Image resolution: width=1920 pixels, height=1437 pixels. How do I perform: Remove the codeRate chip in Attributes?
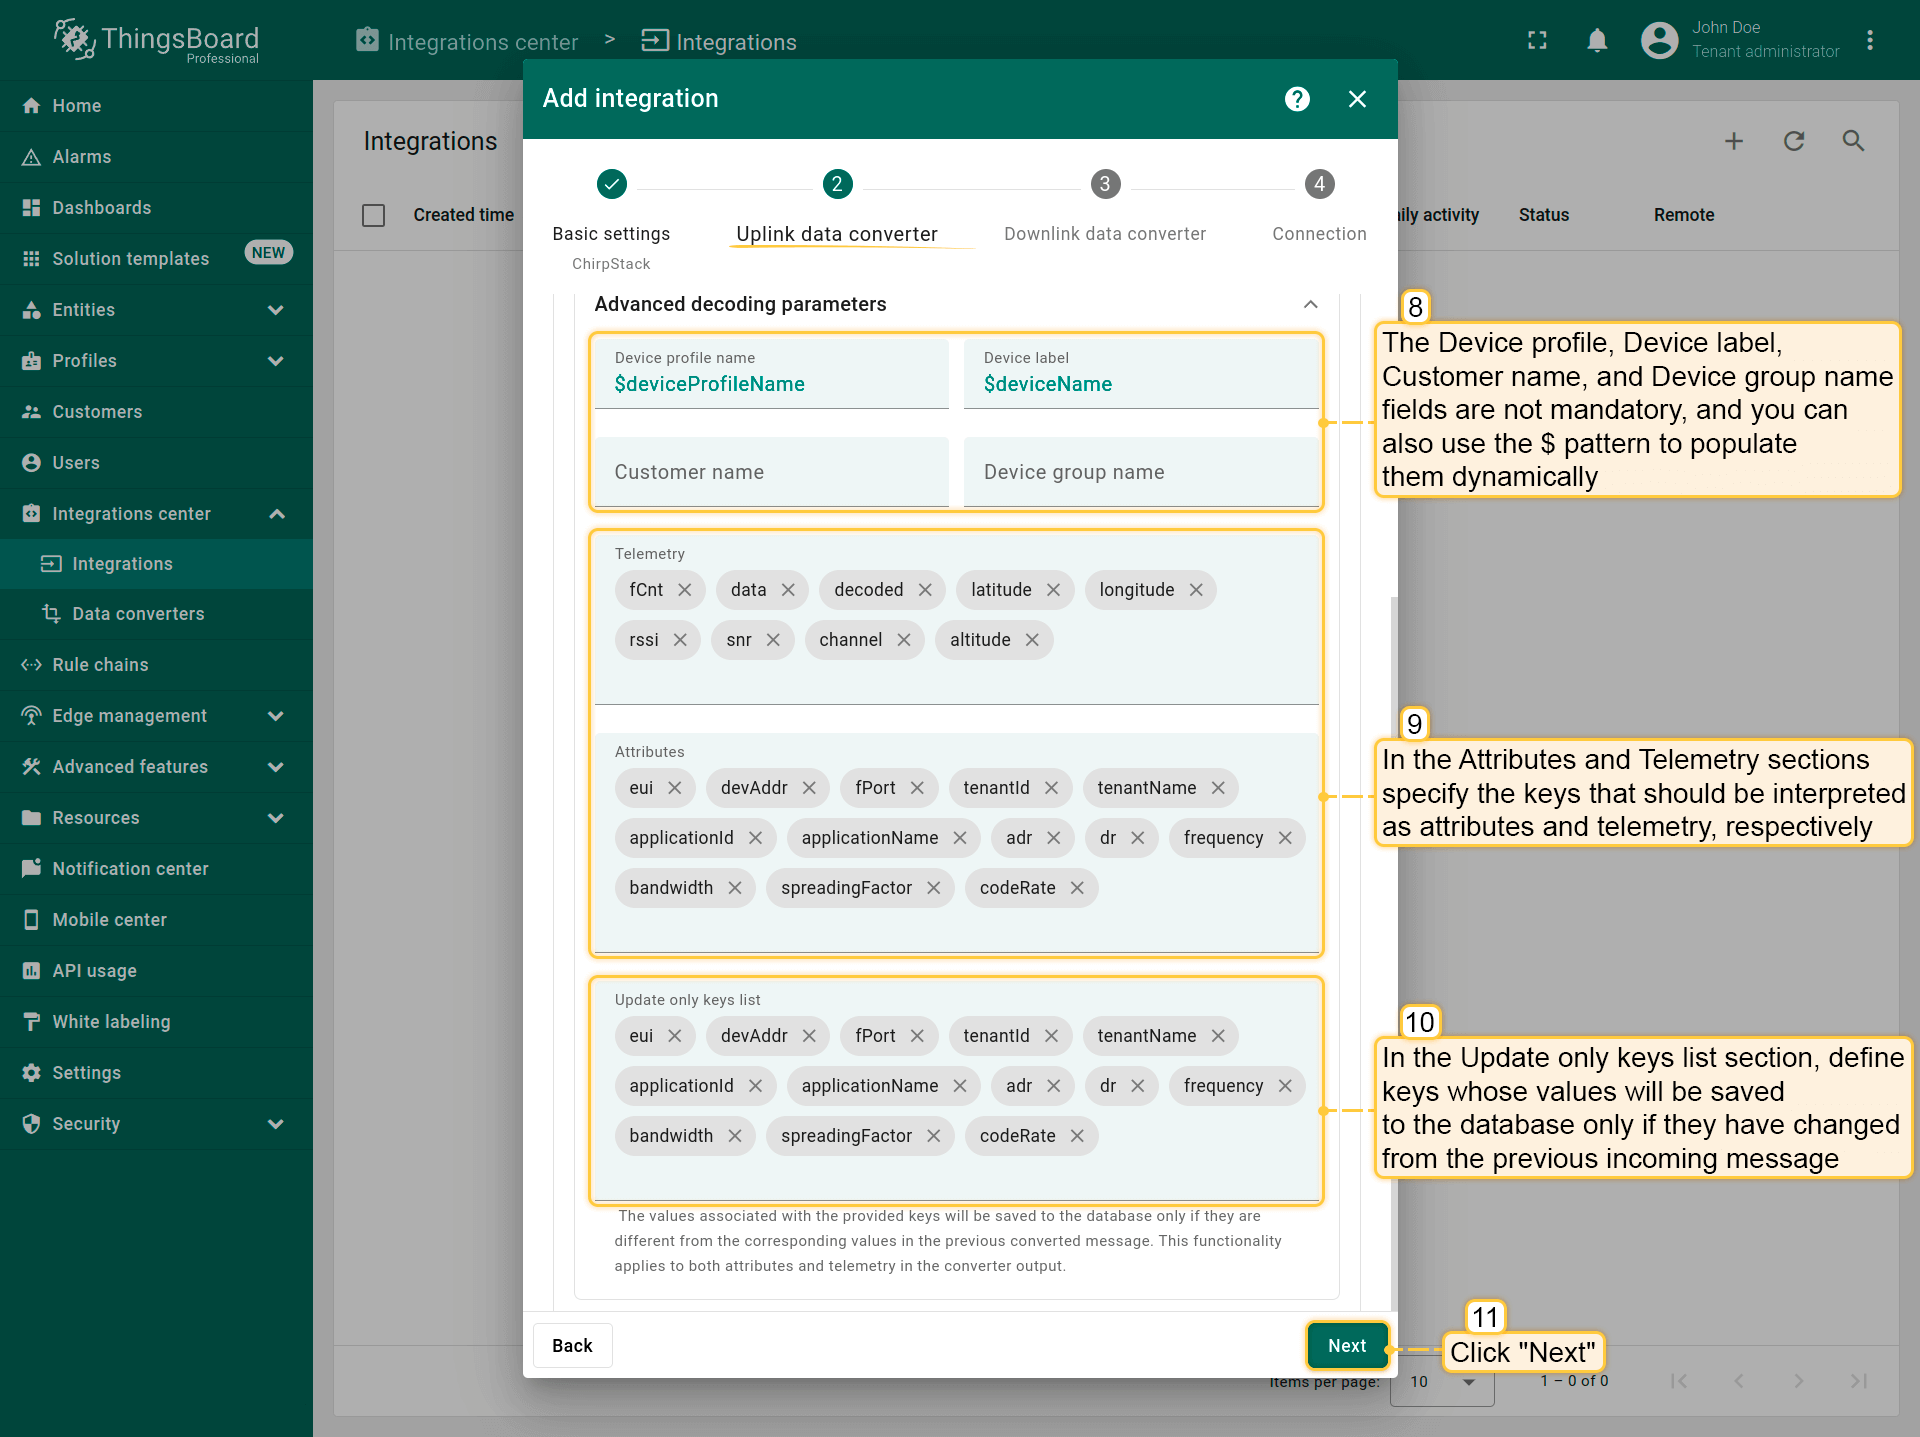click(x=1077, y=888)
